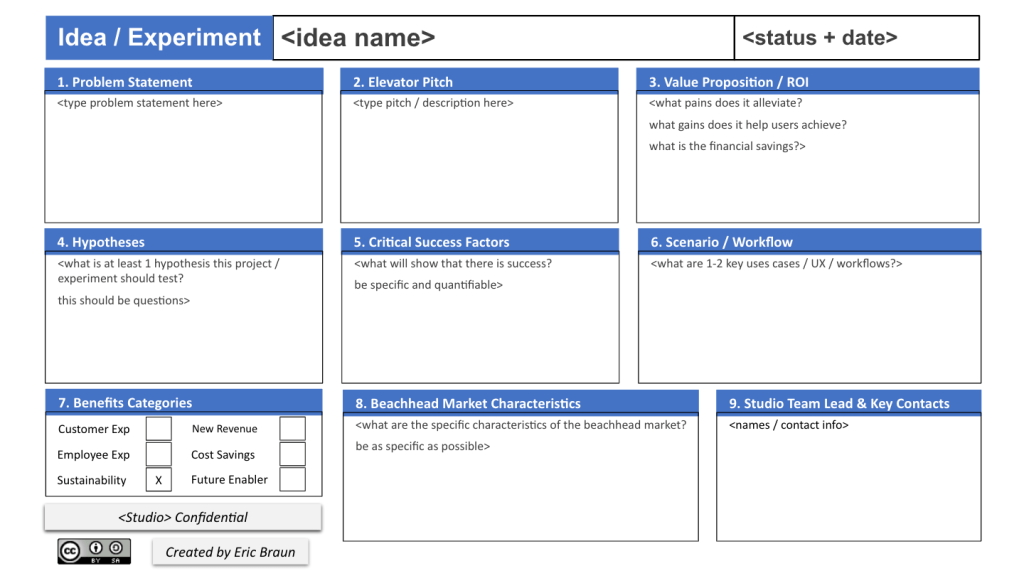Check the Employee Exp checkbox

tap(158, 454)
